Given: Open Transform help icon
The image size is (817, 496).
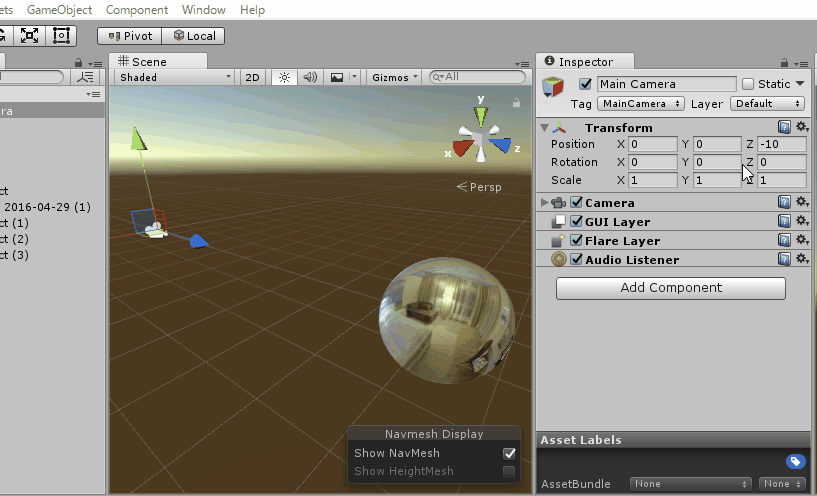Looking at the screenshot, I should 784,127.
